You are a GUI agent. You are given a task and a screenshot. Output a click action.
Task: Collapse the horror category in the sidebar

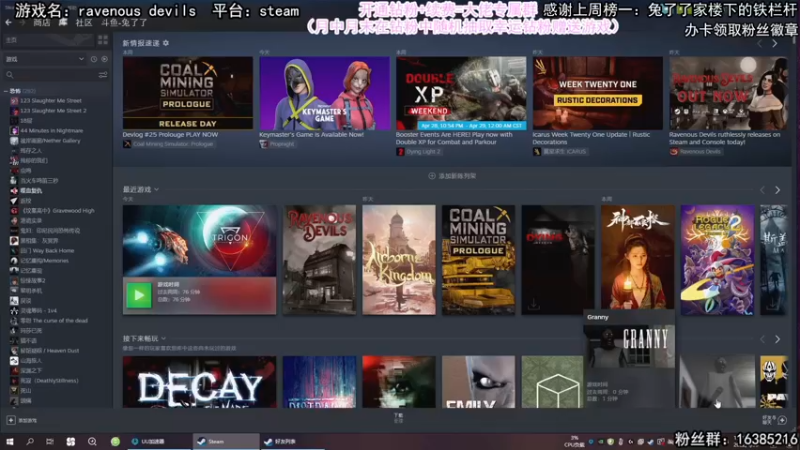(x=6, y=91)
